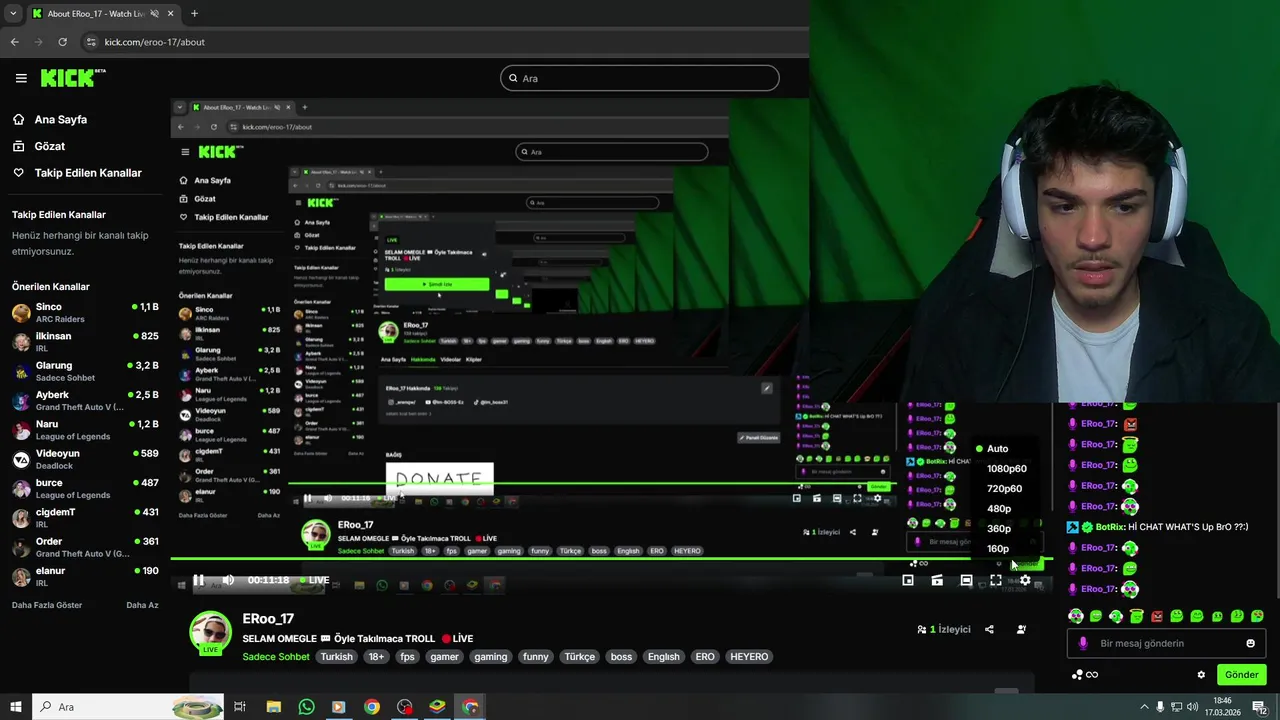Viewport: 1280px width, 720px height.
Task: Focus the 'Bir mesaj gönderin' chat field
Action: tap(1166, 644)
